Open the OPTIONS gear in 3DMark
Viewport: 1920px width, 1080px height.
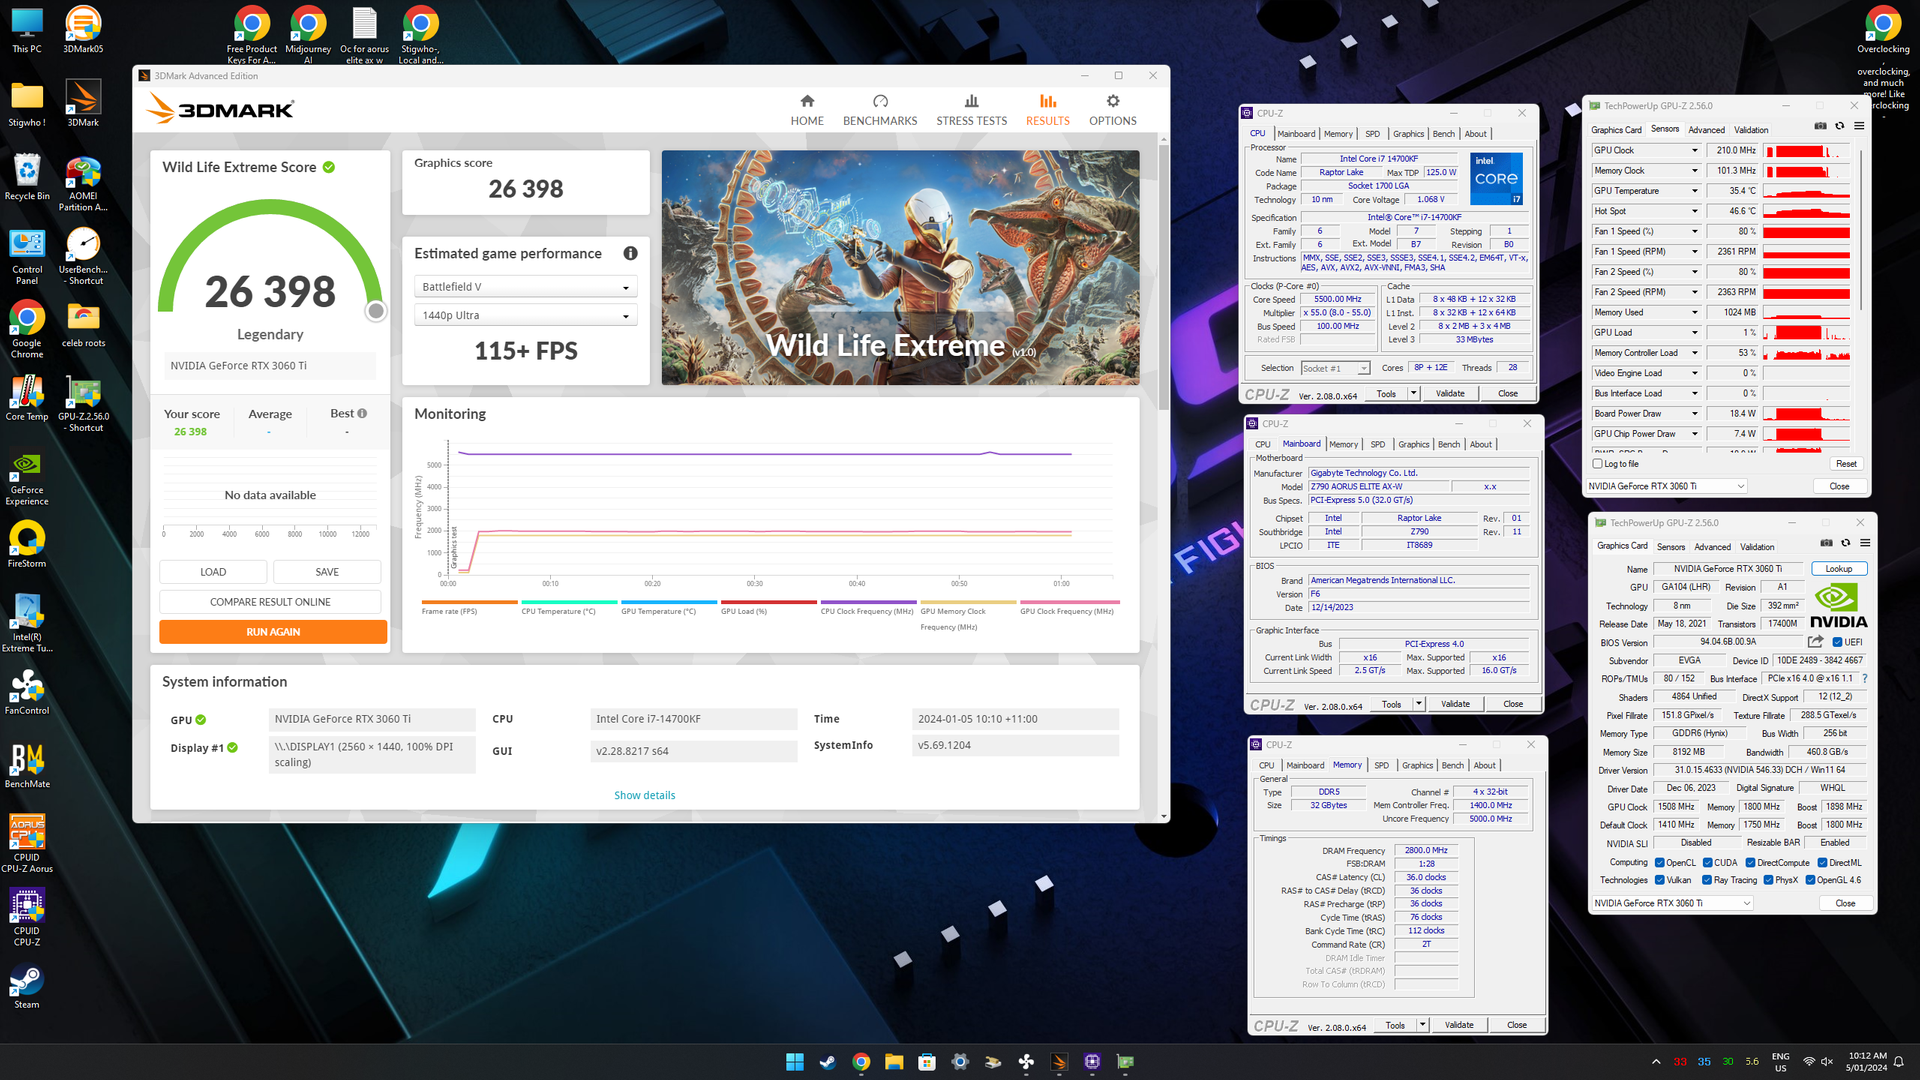click(1112, 110)
